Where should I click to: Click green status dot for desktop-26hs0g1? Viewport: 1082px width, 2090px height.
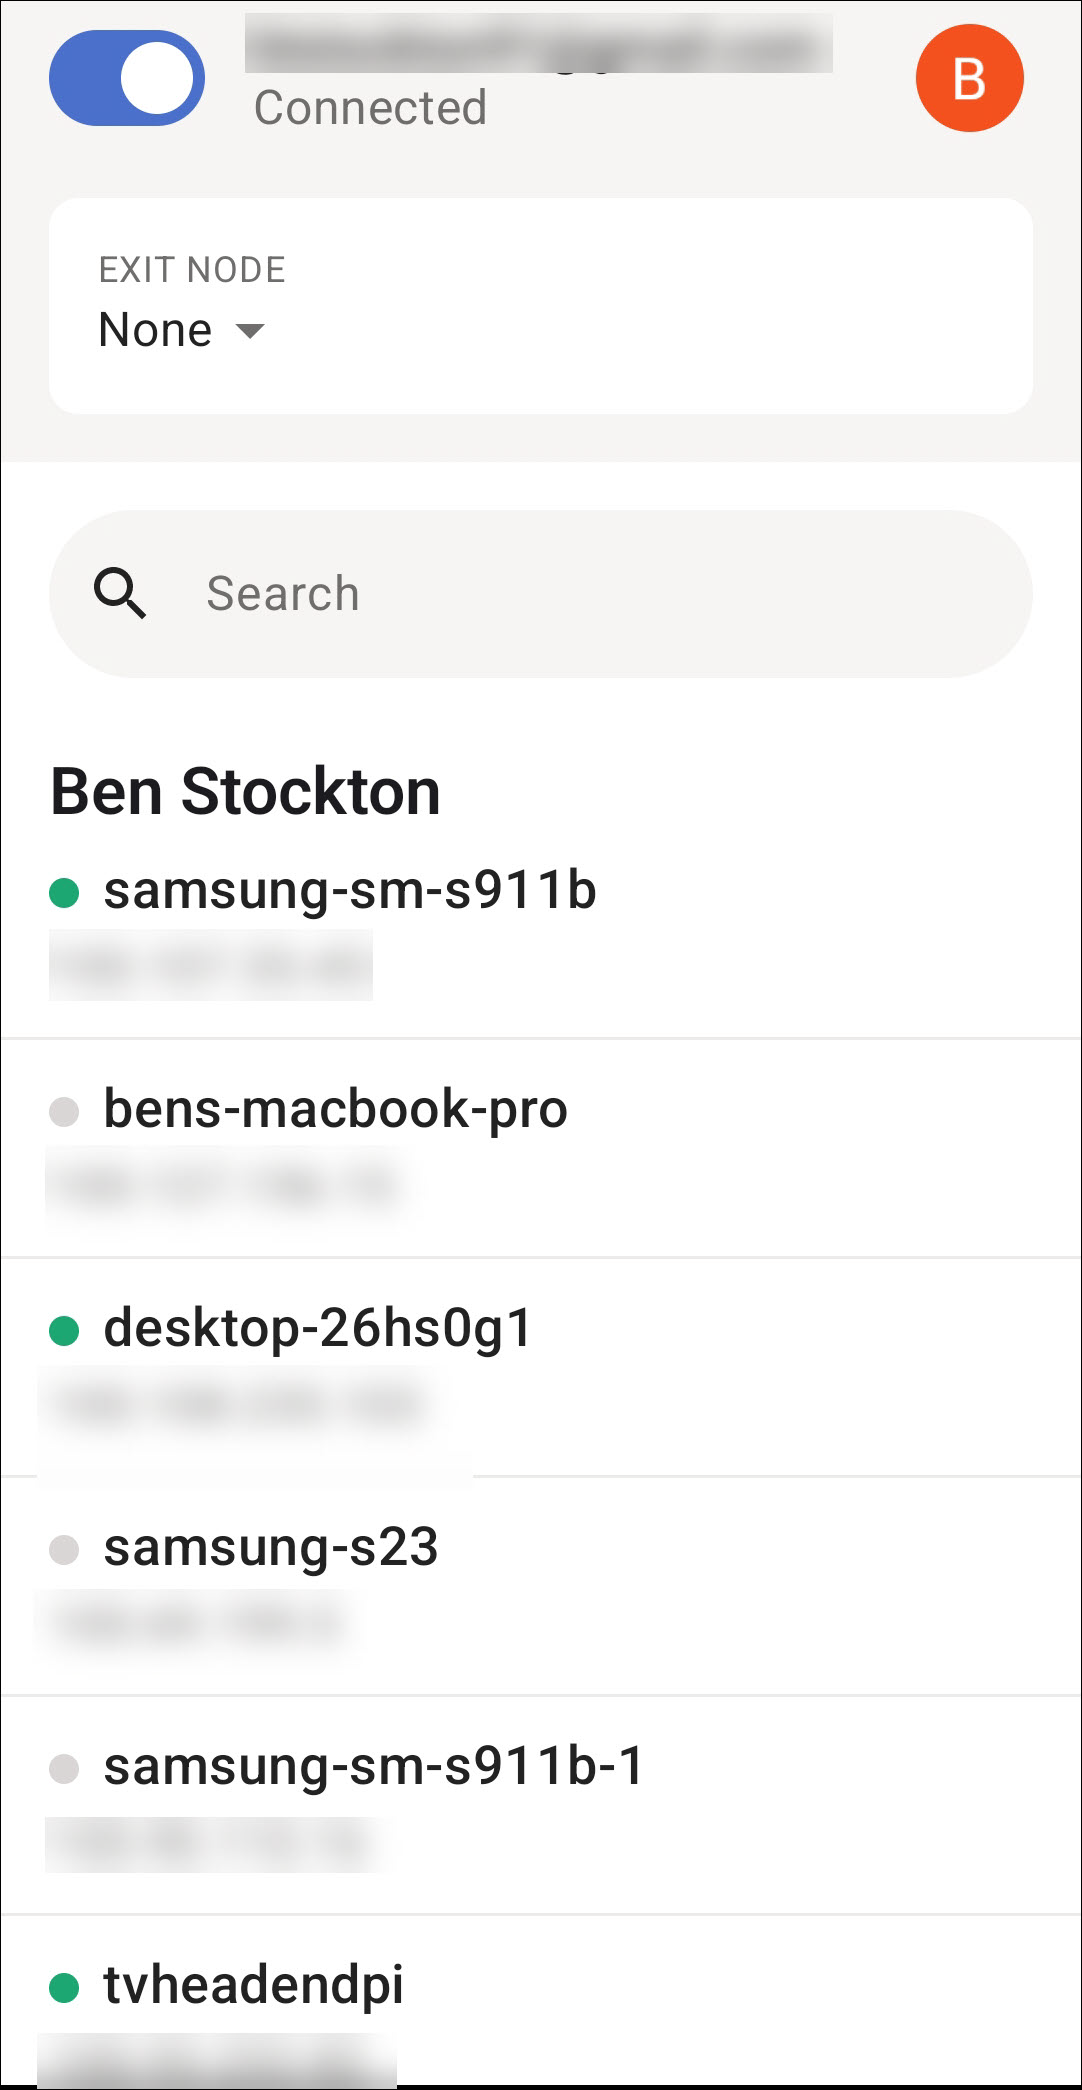64,1330
